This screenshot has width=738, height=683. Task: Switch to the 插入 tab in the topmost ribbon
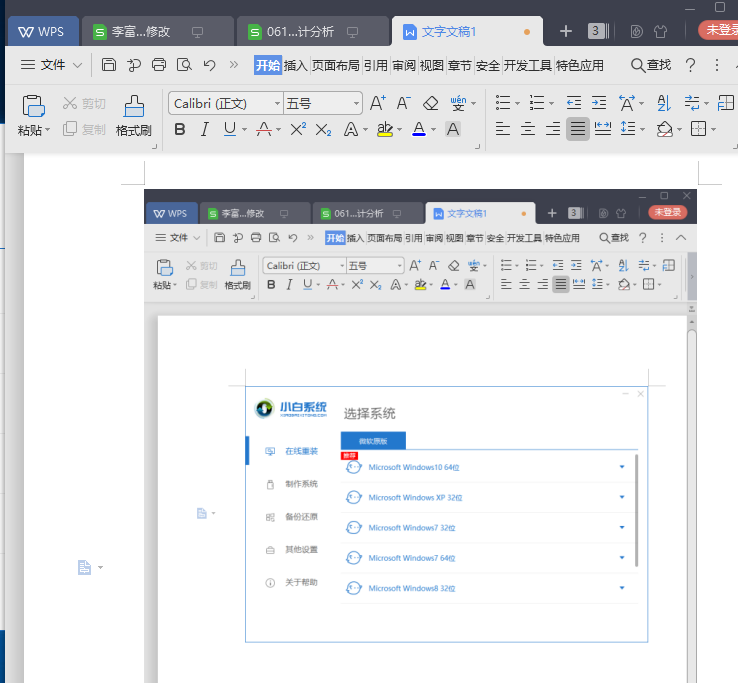pyautogui.click(x=296, y=65)
